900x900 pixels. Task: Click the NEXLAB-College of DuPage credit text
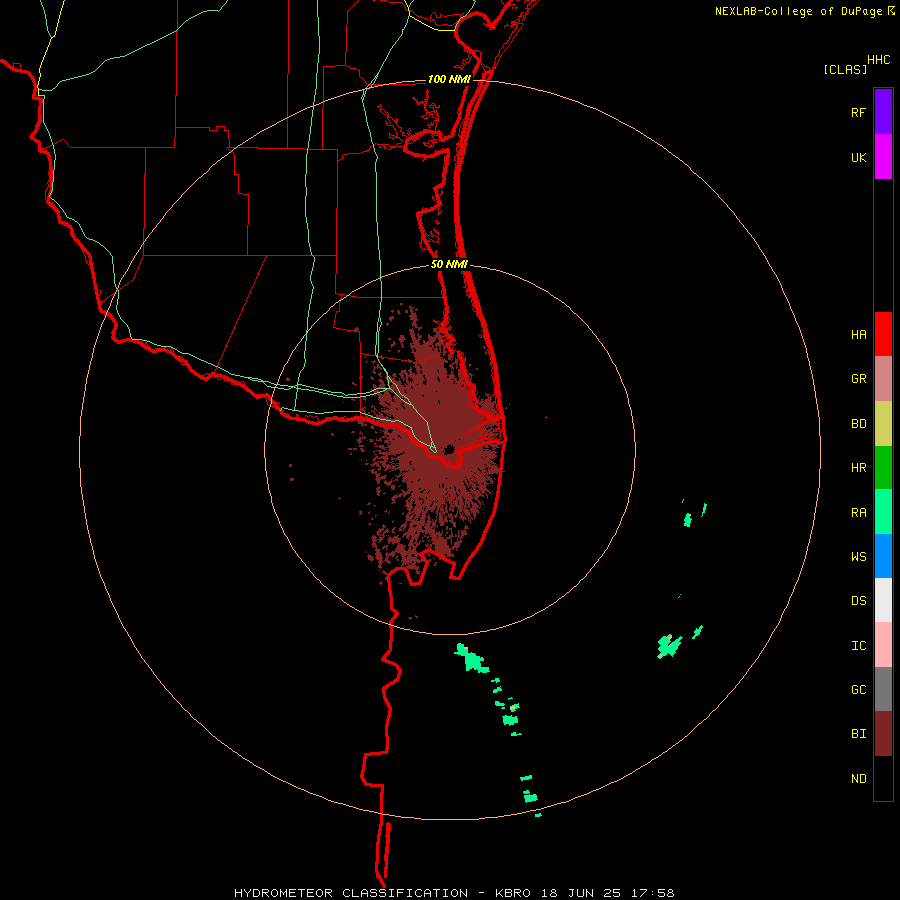pyautogui.click(x=798, y=11)
